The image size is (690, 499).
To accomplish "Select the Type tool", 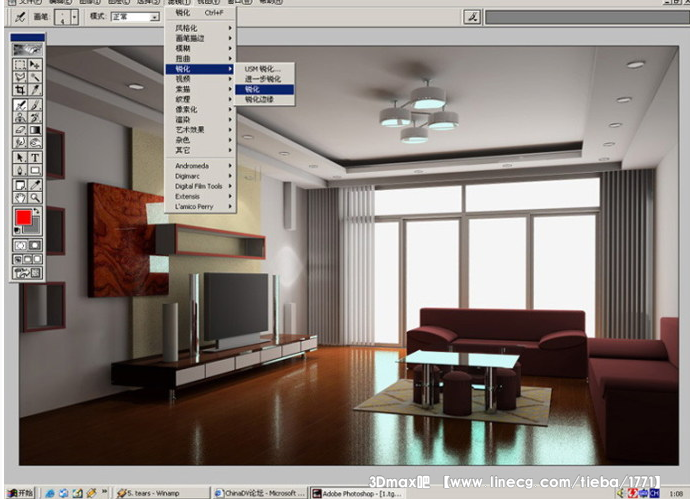I will (35, 158).
